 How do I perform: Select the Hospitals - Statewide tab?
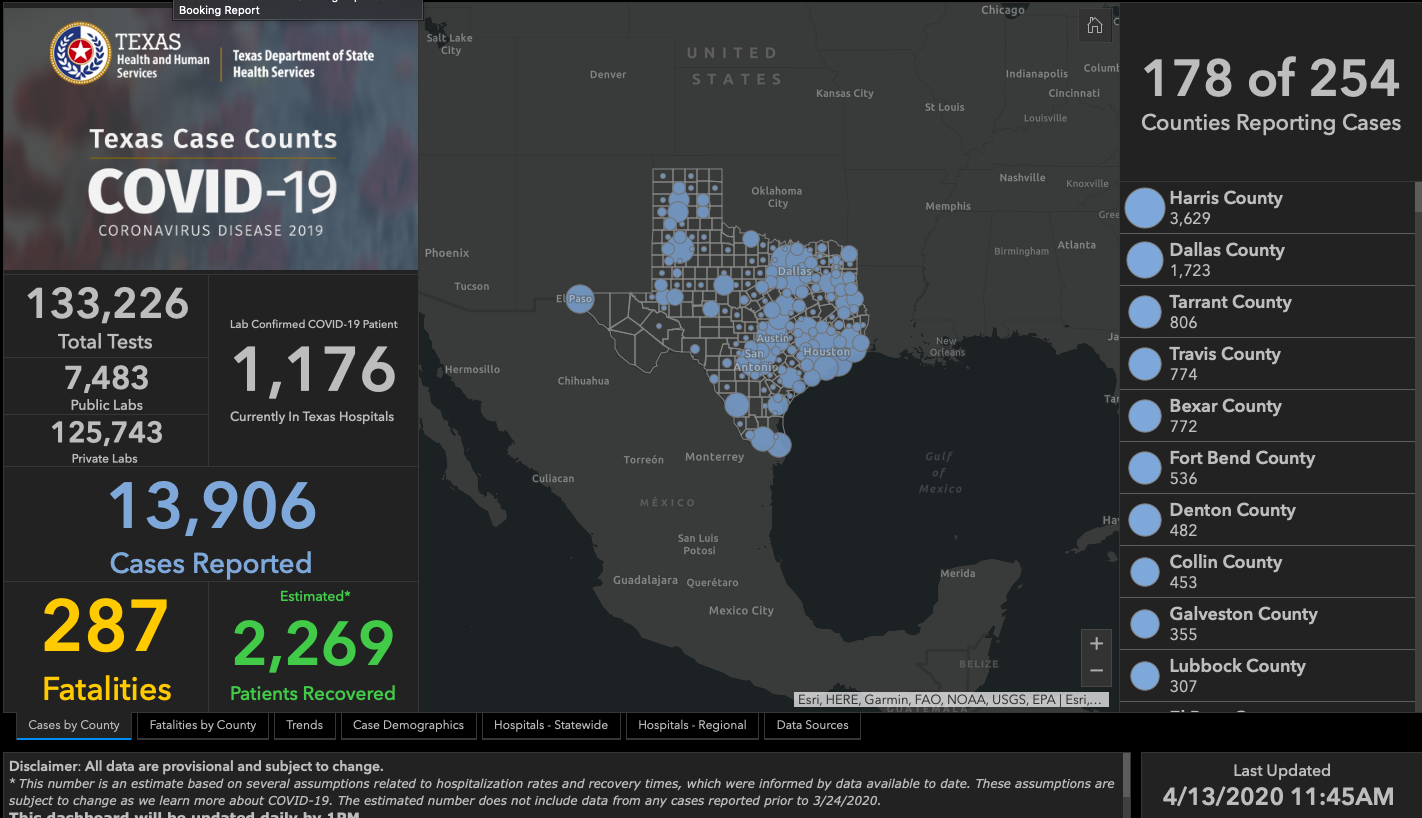(550, 725)
